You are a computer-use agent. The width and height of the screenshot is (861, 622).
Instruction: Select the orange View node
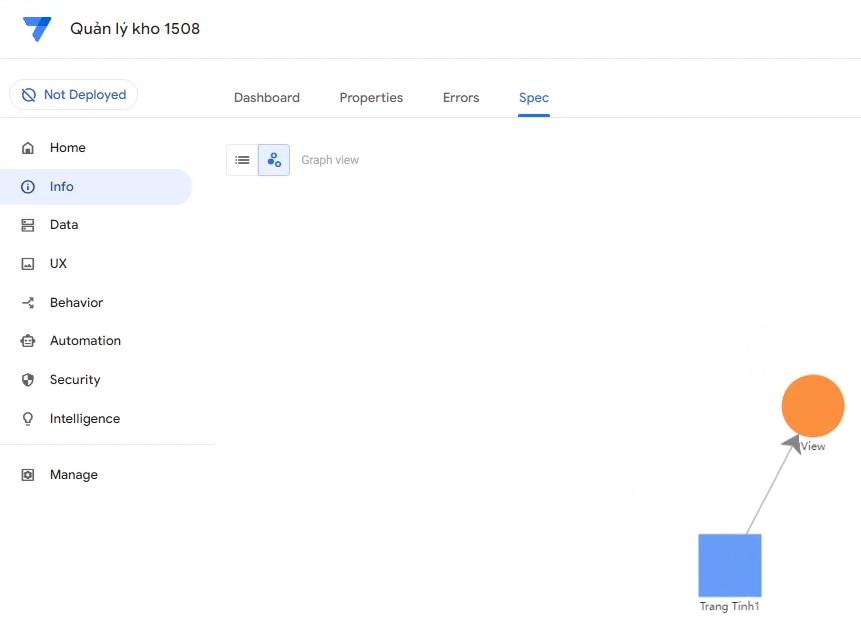pos(813,406)
